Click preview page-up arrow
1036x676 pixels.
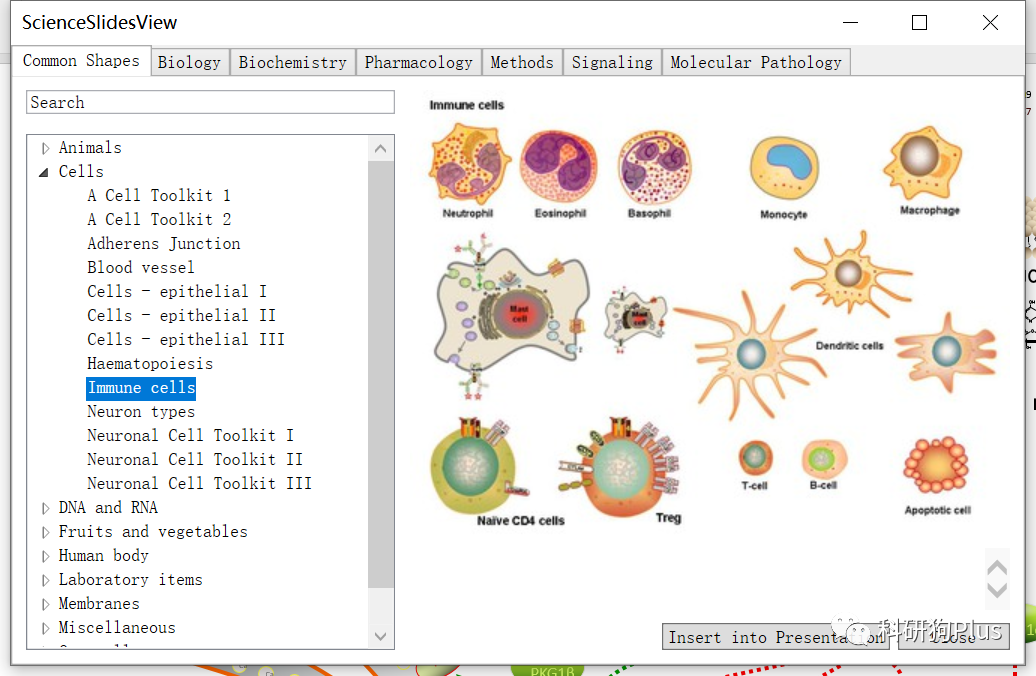click(x=996, y=567)
